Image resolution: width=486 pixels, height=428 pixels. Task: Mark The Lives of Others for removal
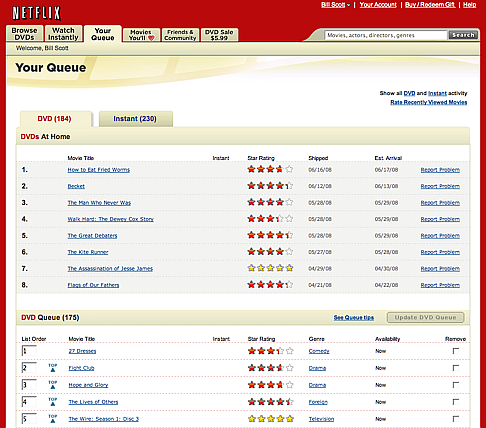pos(456,402)
